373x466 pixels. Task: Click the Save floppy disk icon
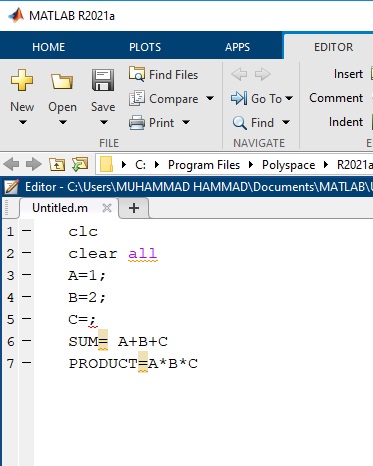coord(103,80)
